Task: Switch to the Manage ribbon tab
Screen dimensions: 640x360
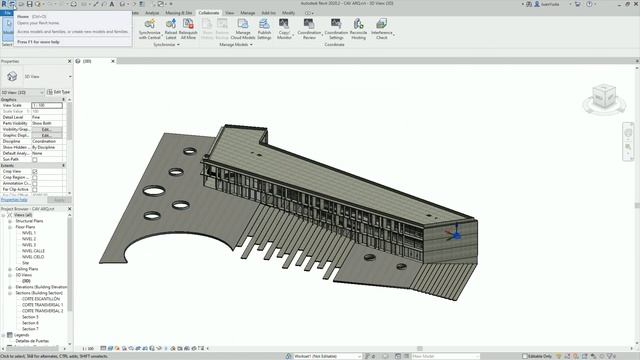Action: [x=247, y=13]
